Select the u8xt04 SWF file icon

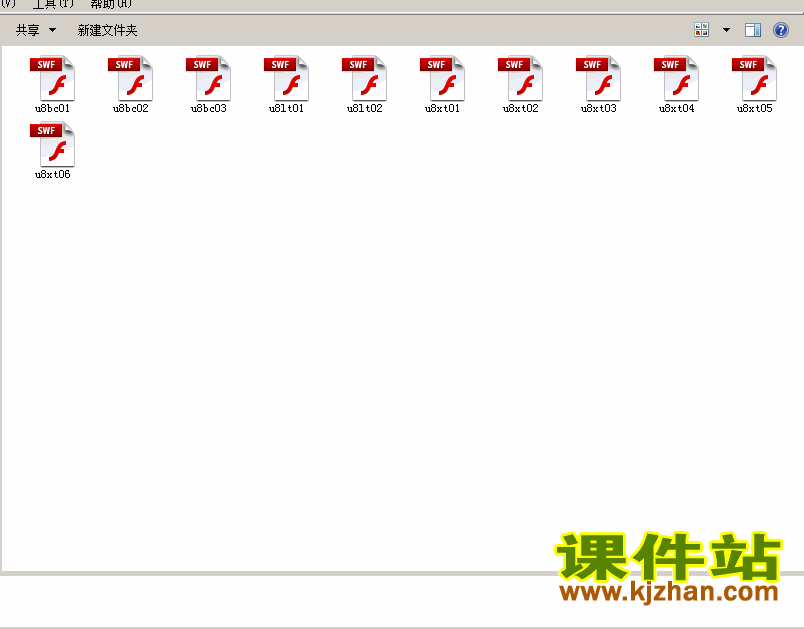[676, 78]
